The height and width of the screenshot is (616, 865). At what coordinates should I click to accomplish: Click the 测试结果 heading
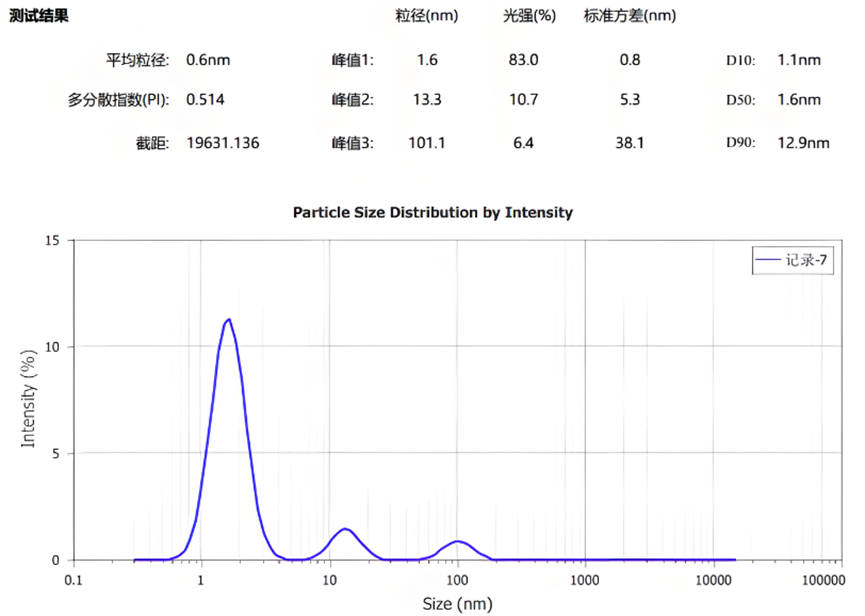(x=39, y=17)
